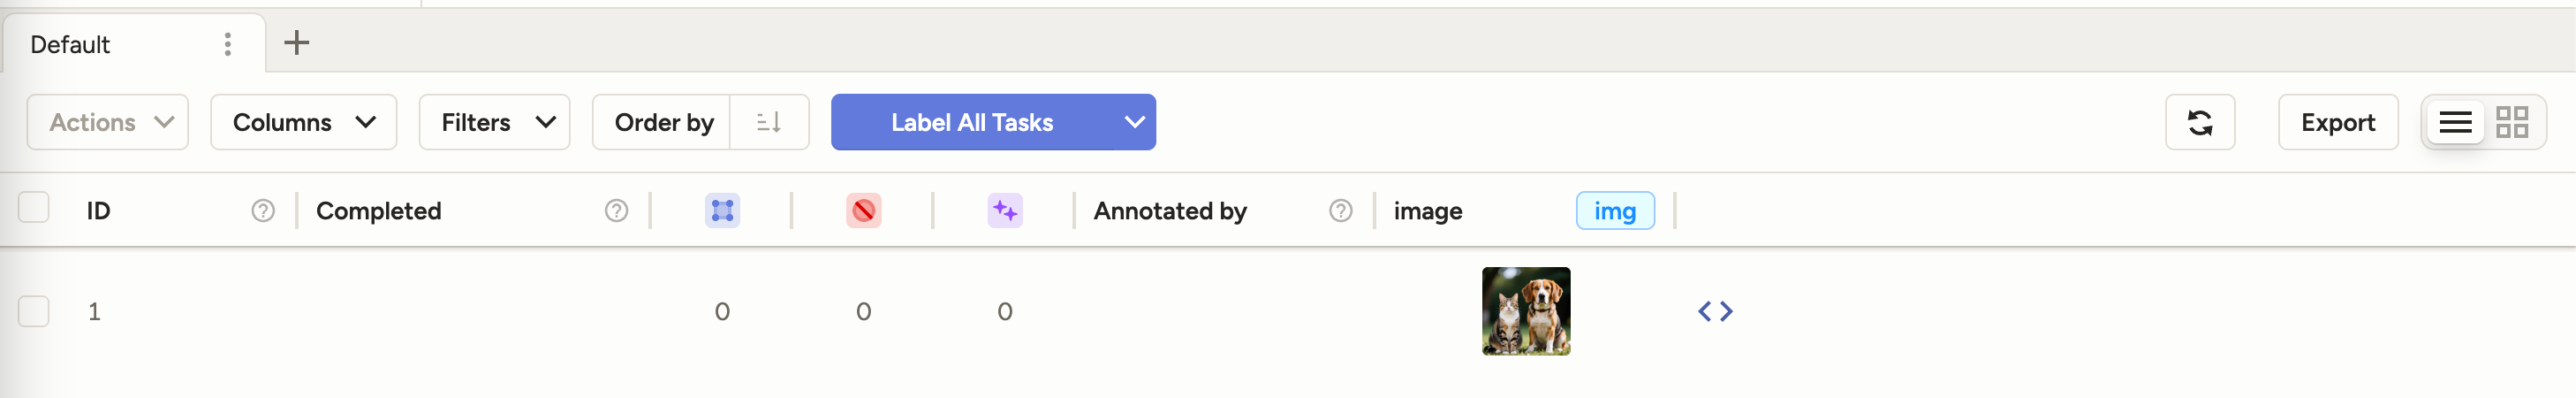Click the total annotations column icon
This screenshot has height=398, width=2576.
pyautogui.click(x=722, y=210)
